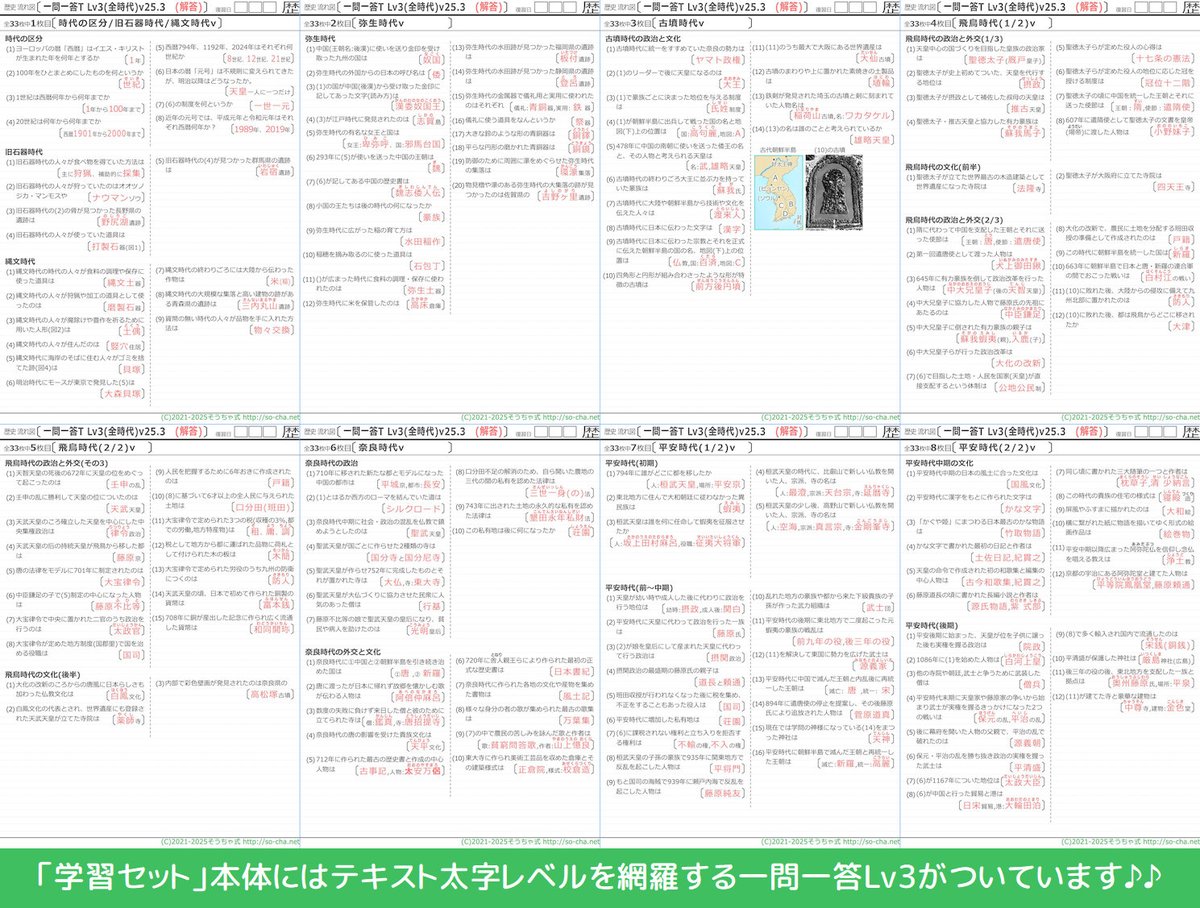Click the 飛鳥時代の政治と外交(1/3) heading

pos(955,39)
